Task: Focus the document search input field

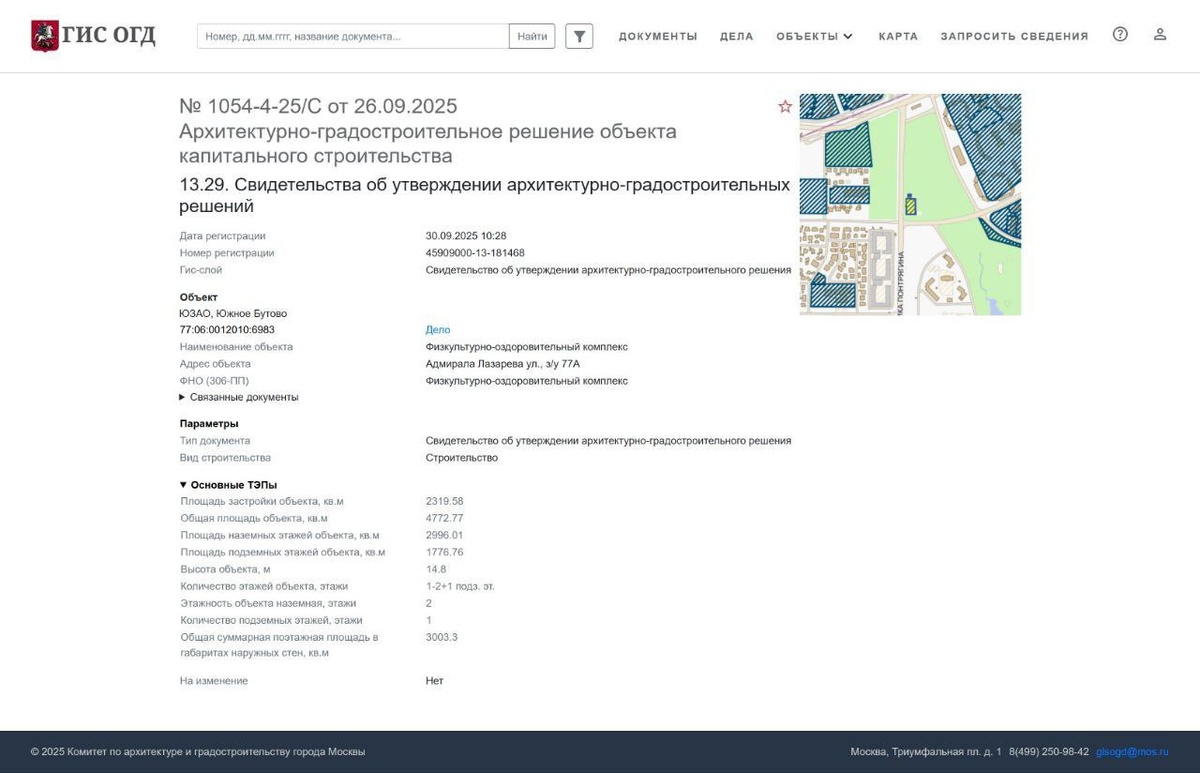Action: click(x=353, y=36)
